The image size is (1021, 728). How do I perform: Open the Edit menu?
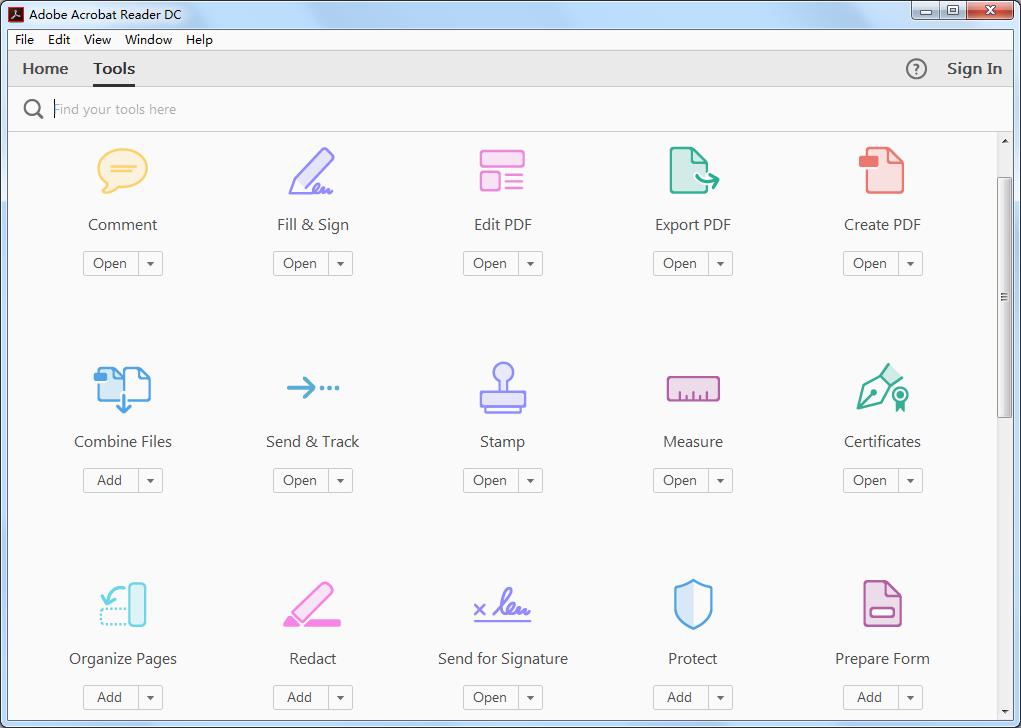click(59, 40)
